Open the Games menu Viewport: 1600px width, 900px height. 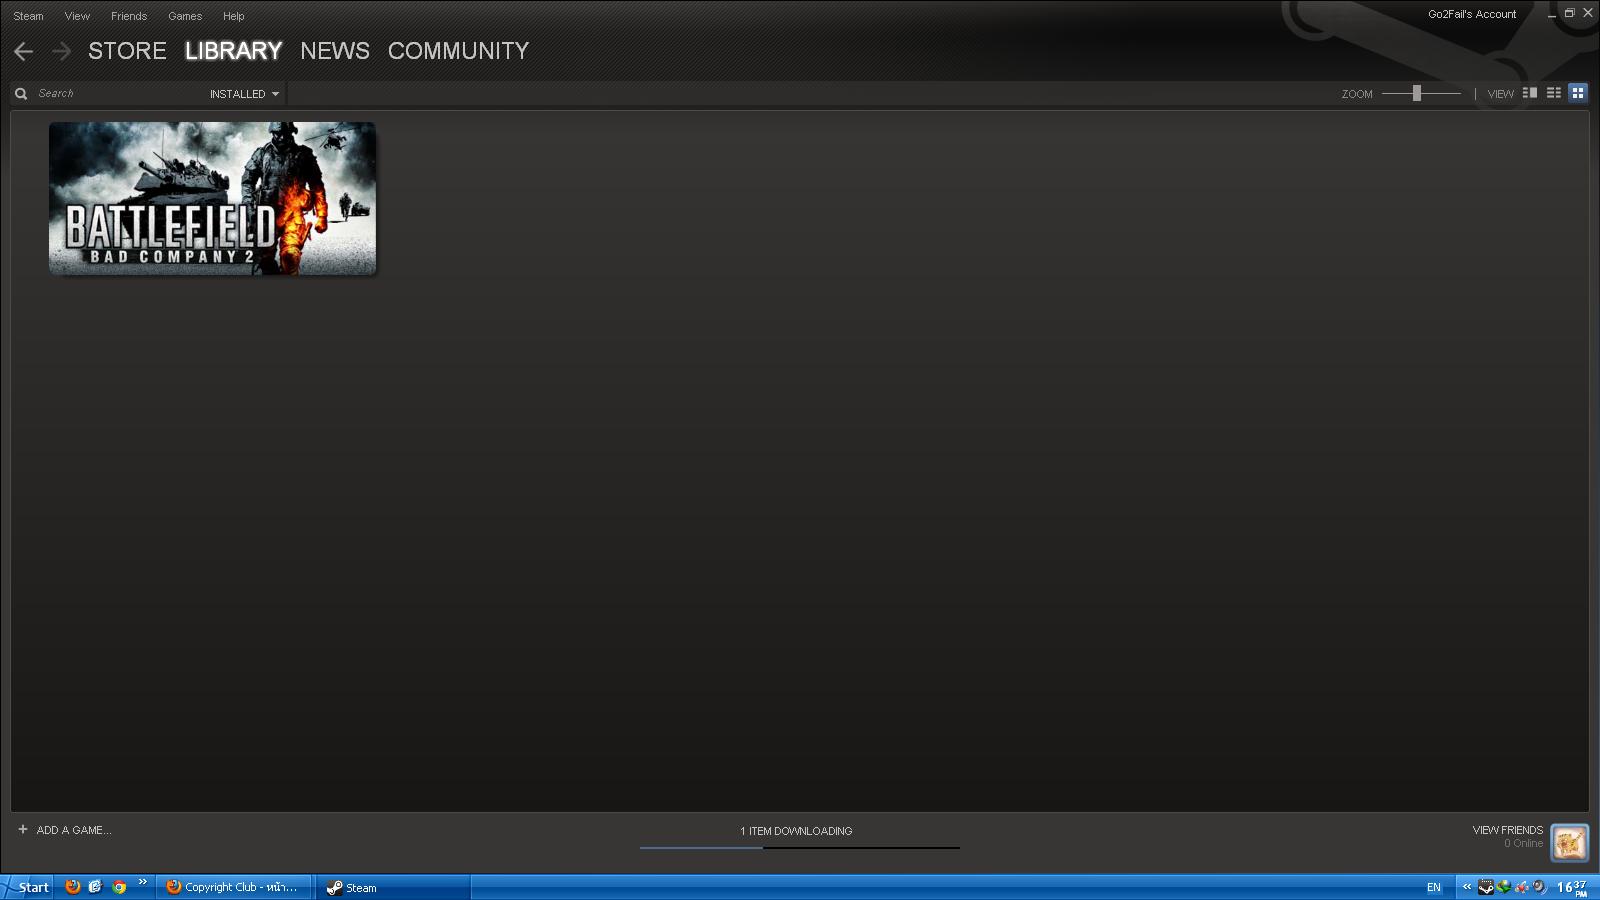point(185,16)
